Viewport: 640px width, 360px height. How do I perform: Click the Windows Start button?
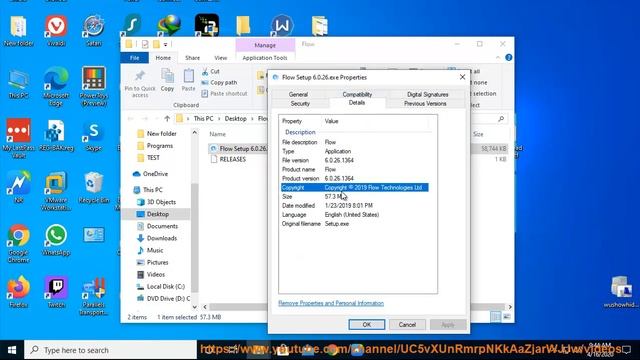[12, 350]
